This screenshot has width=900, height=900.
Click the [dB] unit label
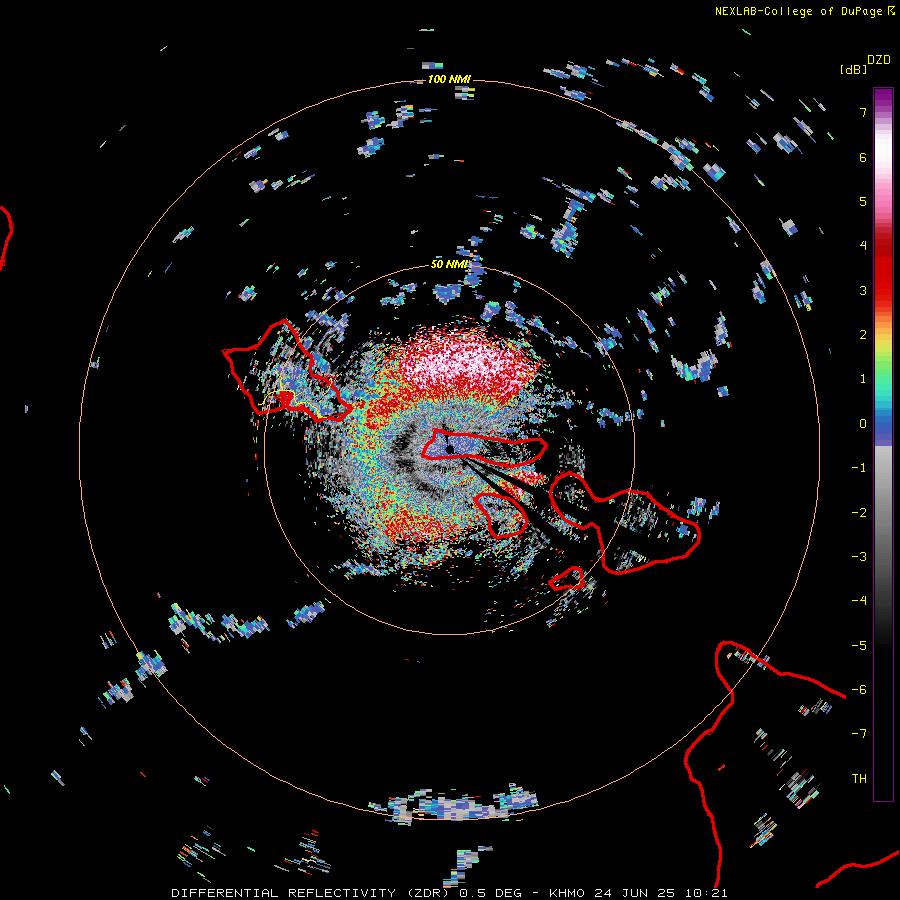pyautogui.click(x=853, y=69)
